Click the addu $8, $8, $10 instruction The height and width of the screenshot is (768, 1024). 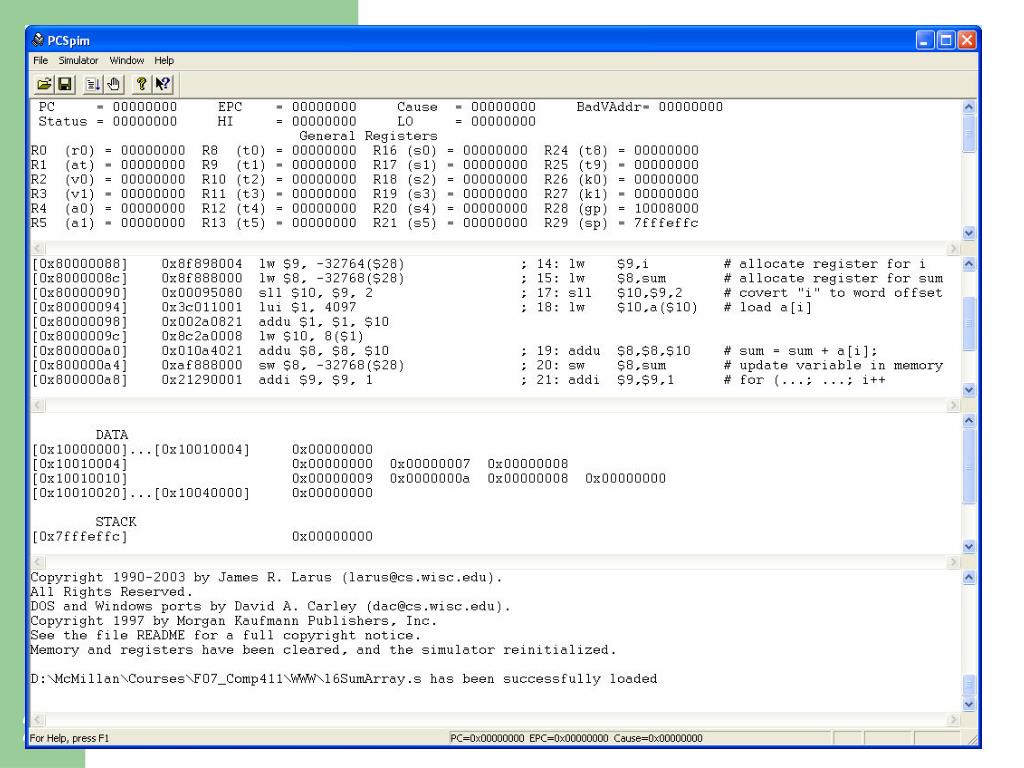coord(324,351)
